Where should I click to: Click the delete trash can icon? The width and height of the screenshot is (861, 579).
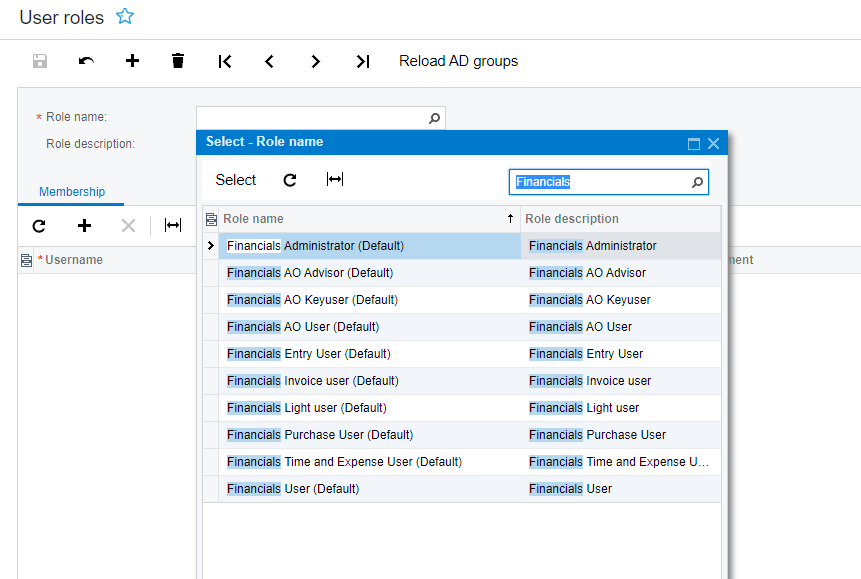pos(178,61)
